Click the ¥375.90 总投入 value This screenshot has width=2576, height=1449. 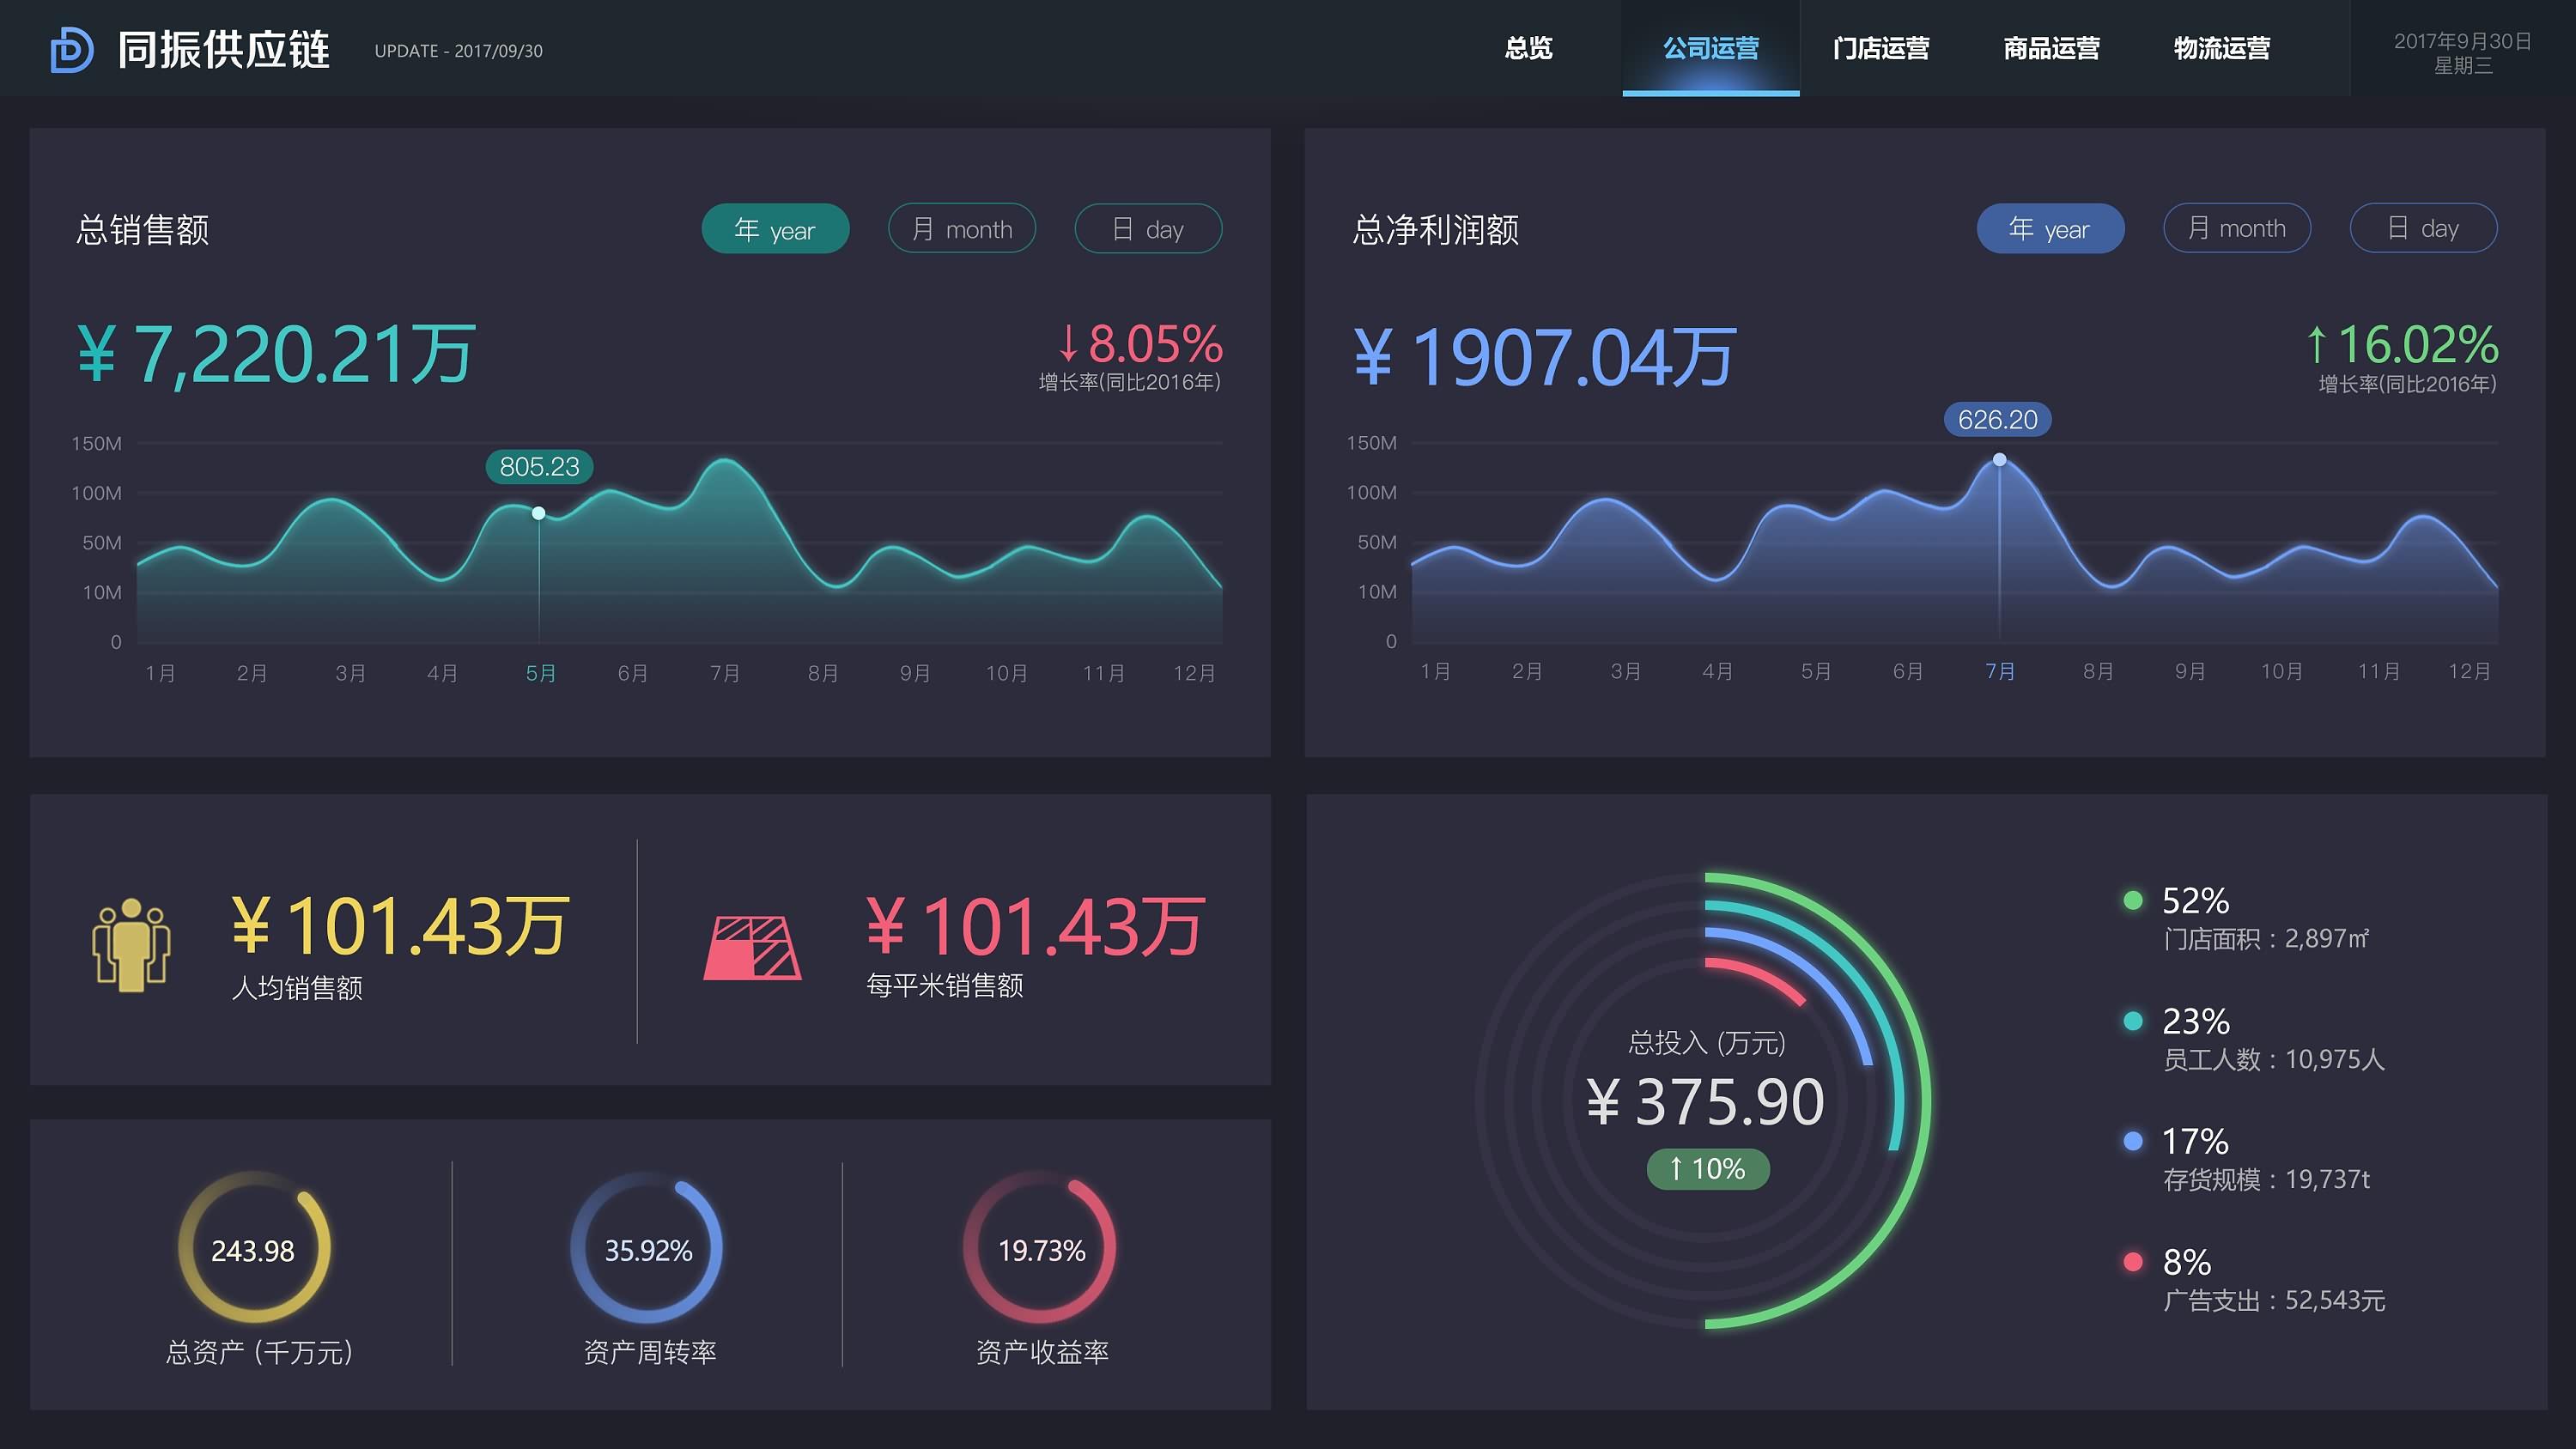[1705, 1102]
